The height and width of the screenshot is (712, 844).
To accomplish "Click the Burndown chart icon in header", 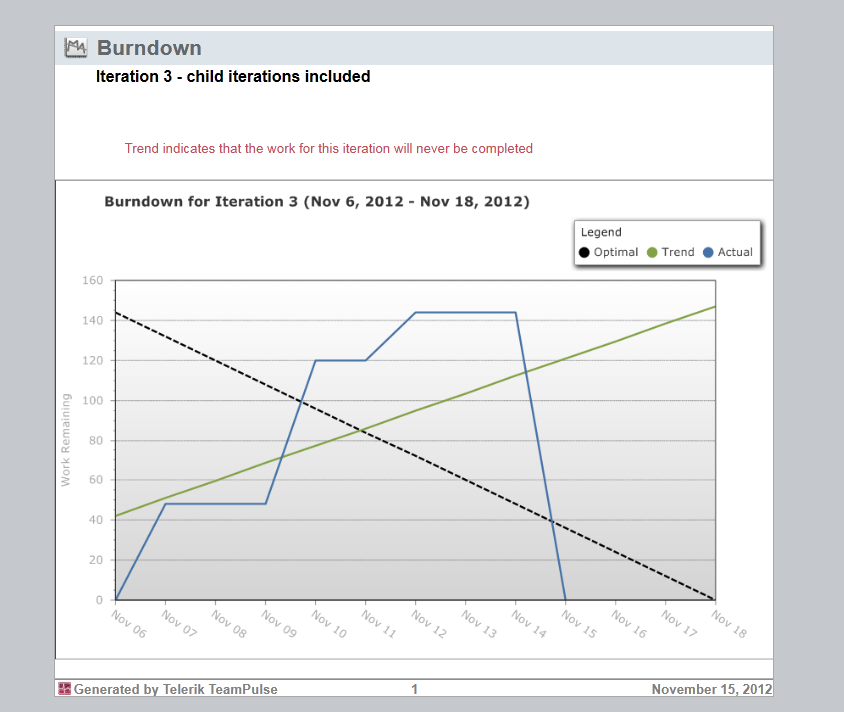I will (x=75, y=48).
